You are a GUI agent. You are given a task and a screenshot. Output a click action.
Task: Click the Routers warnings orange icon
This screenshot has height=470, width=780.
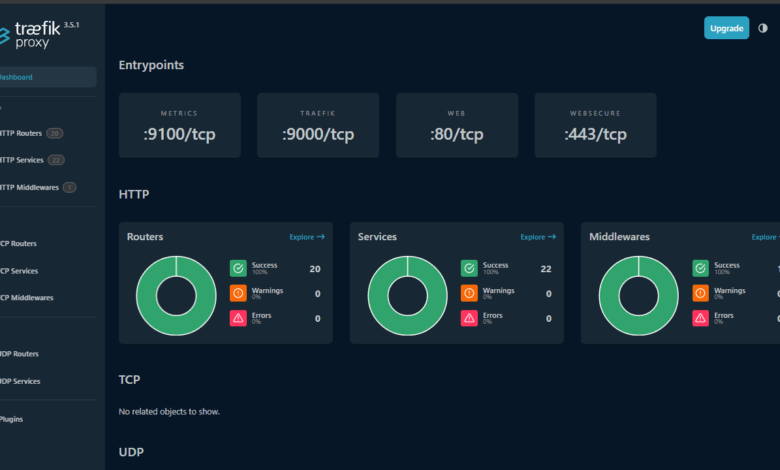coord(238,293)
